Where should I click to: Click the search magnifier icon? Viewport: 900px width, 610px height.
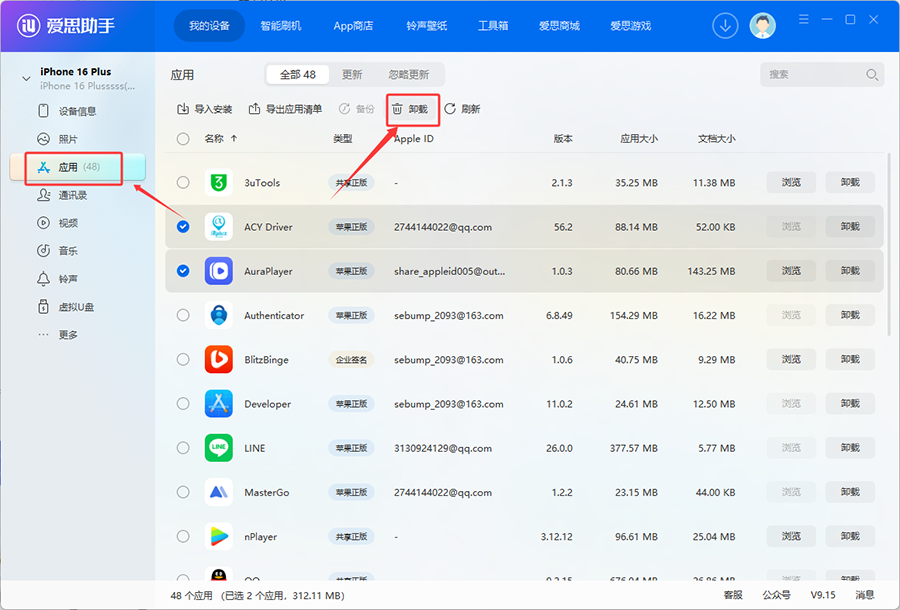coord(871,75)
